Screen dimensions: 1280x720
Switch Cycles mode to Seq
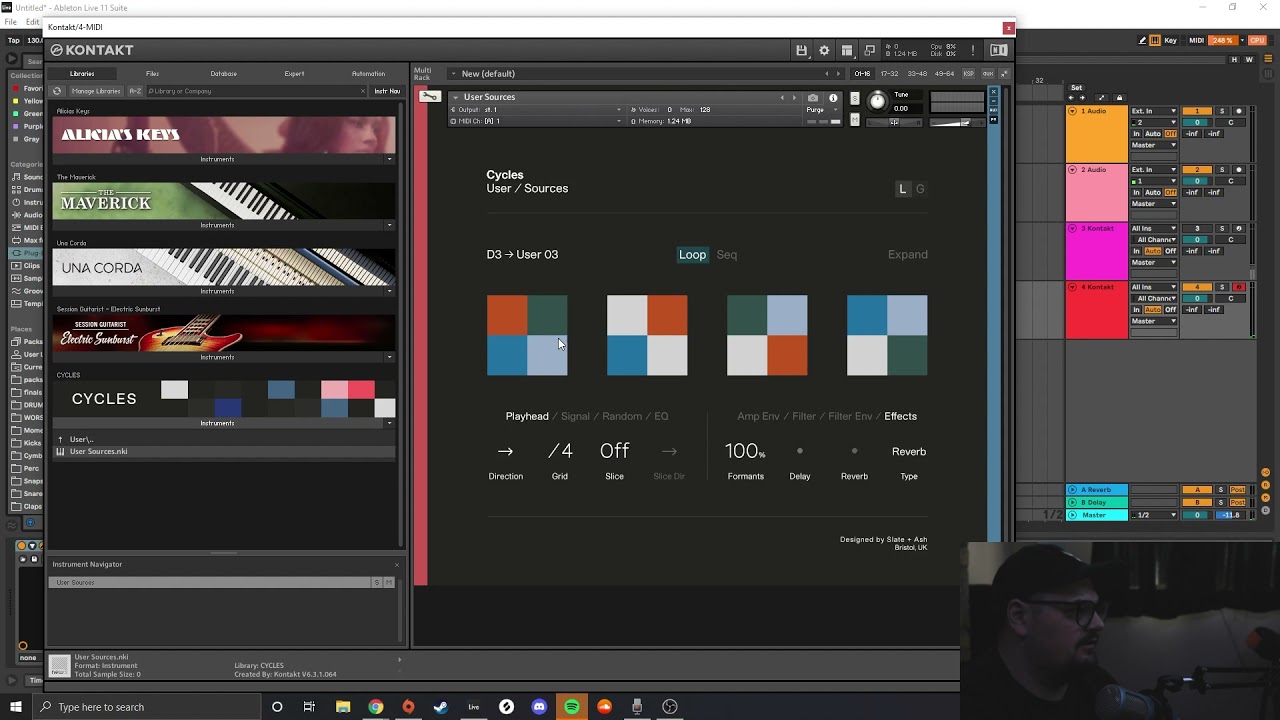coord(727,255)
